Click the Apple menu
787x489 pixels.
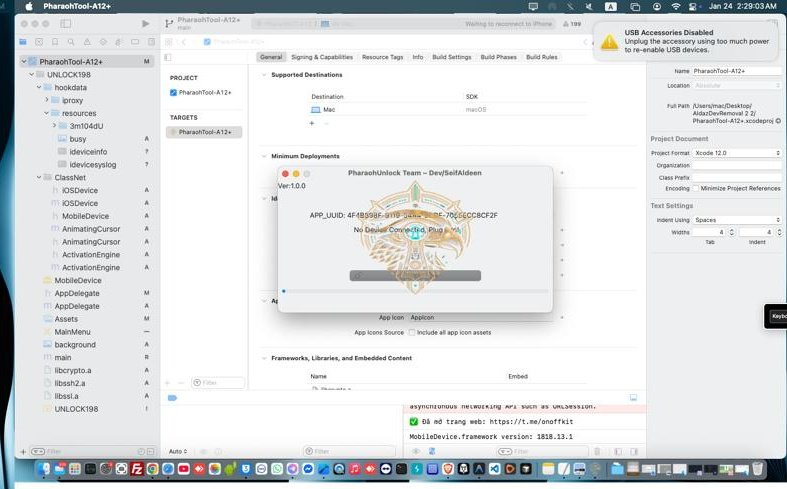[x=29, y=7]
